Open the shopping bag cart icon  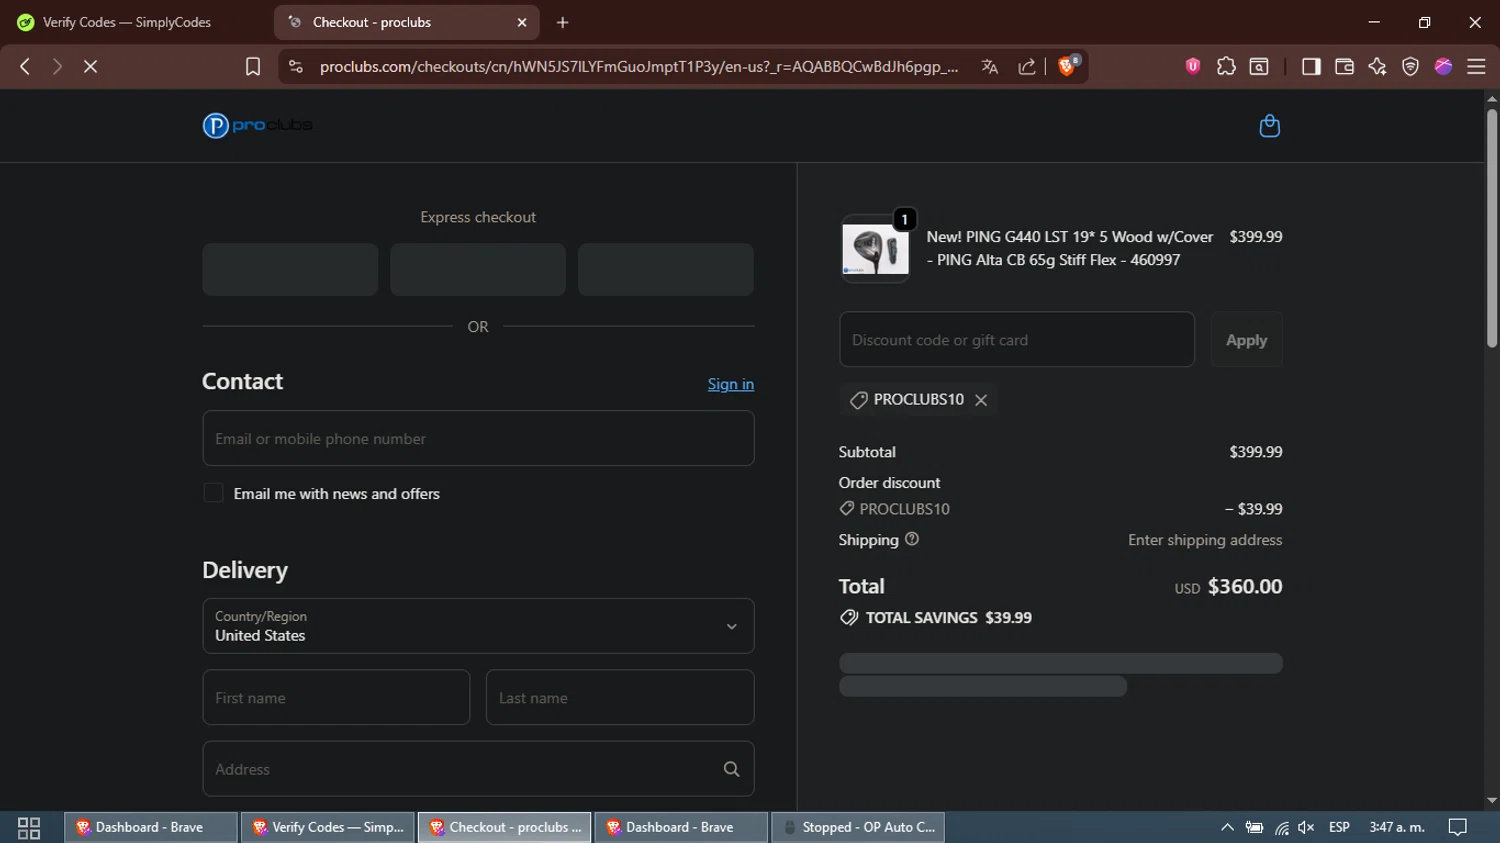click(1269, 126)
